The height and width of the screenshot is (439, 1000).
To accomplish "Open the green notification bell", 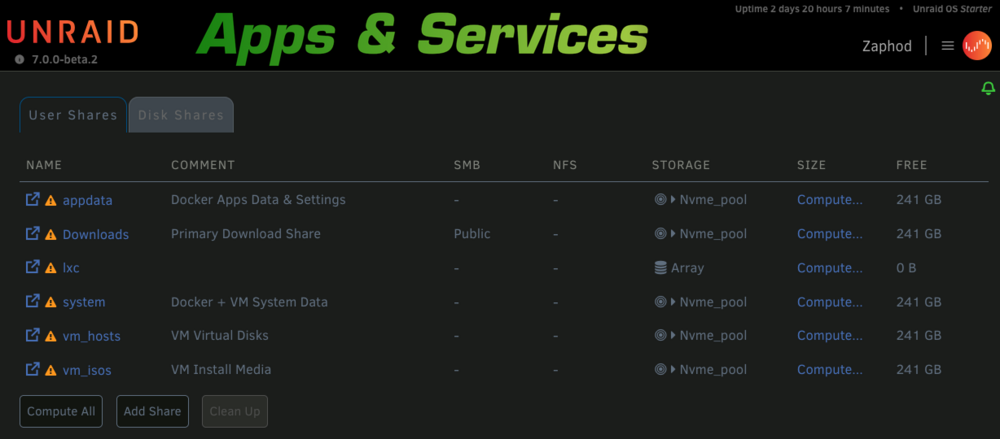I will (988, 88).
